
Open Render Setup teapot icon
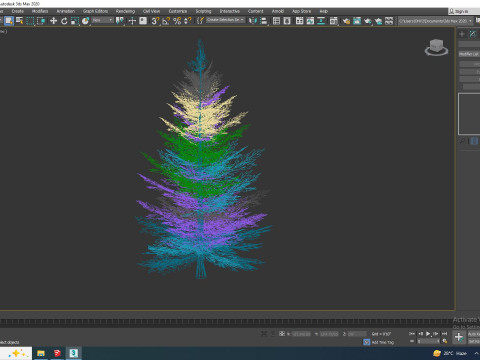pyautogui.click(x=346, y=21)
